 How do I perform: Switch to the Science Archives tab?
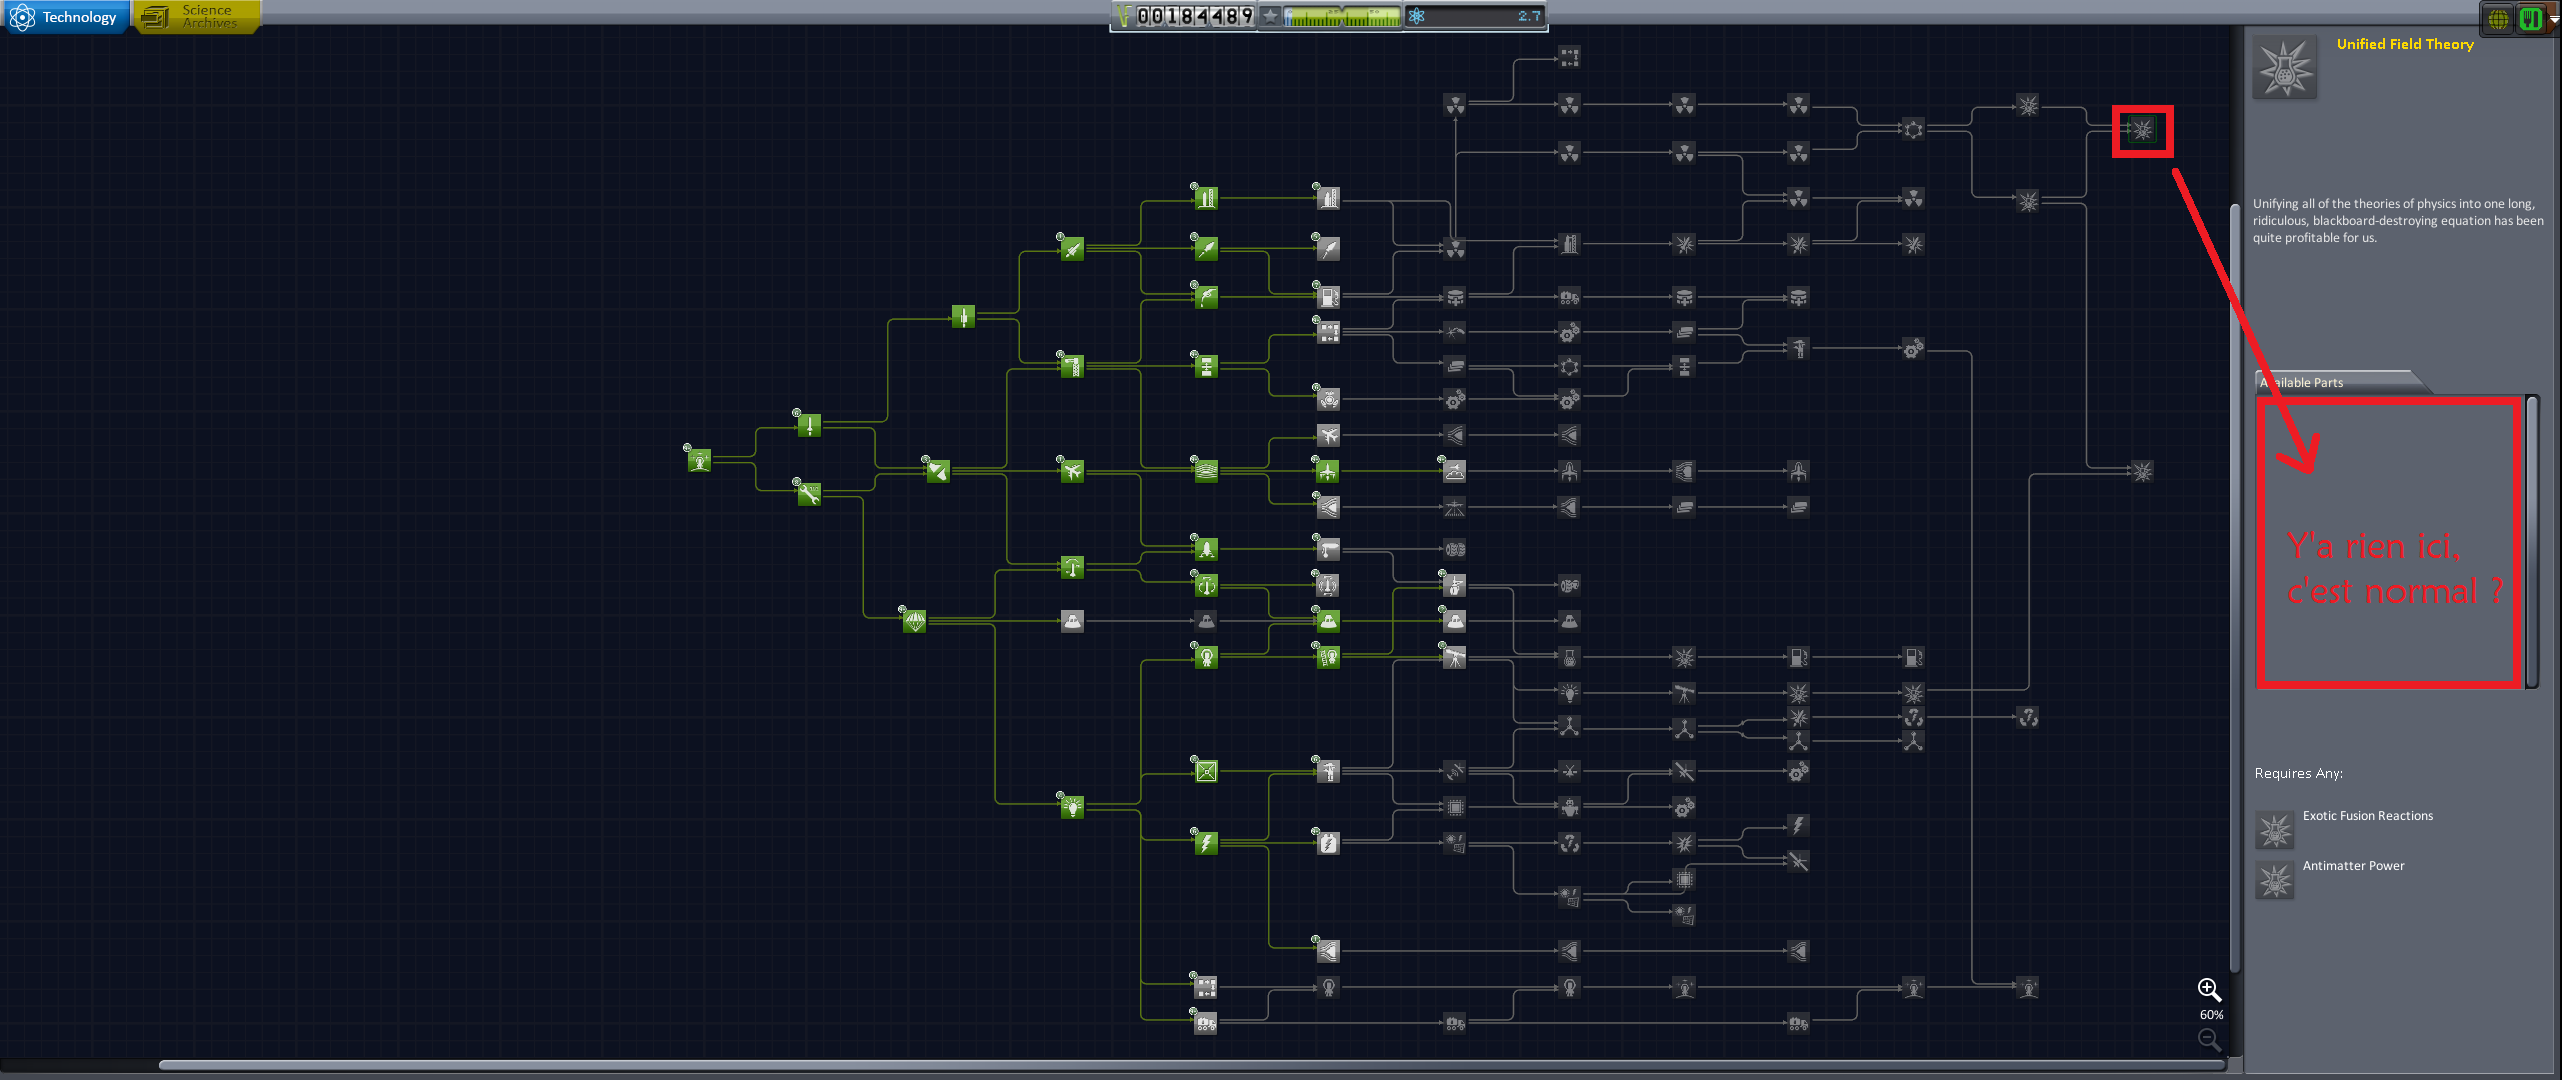[196, 15]
